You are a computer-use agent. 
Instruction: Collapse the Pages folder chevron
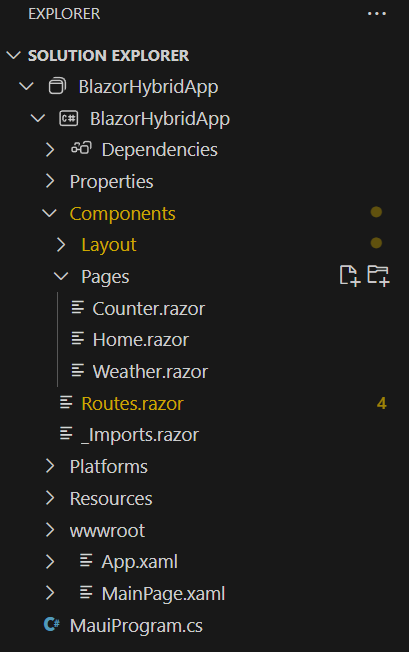pyautogui.click(x=61, y=276)
